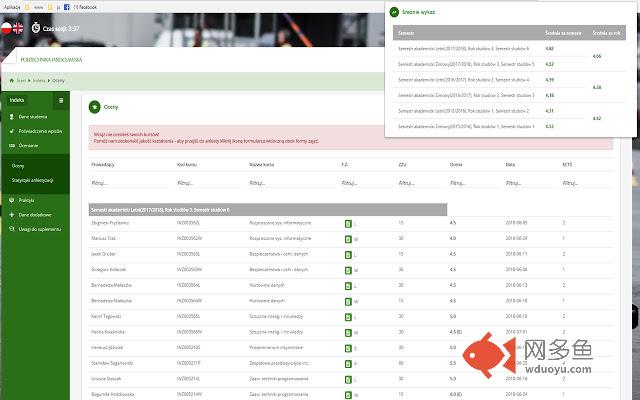Image resolution: width=640 pixels, height=400 pixels.
Task: Click the ECTS filter field
Action: click(x=586, y=183)
